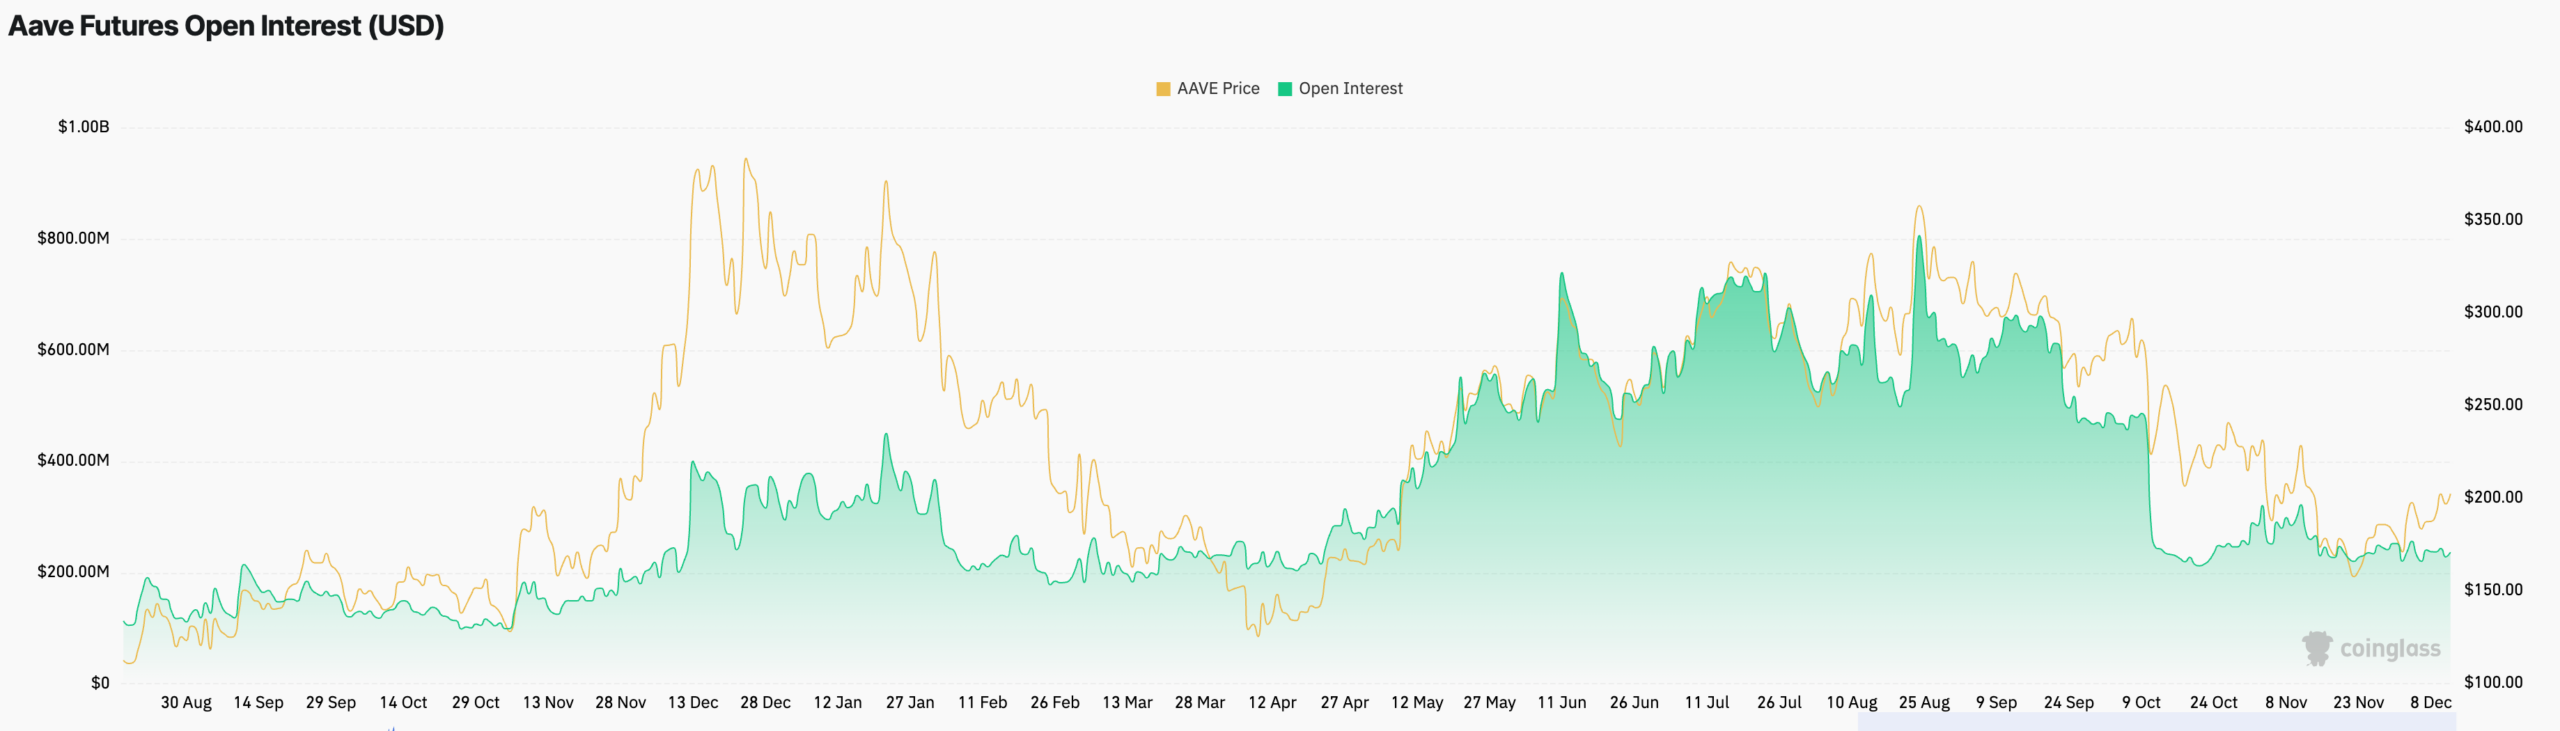Click the 13 Dec date label
Screen dimensions: 2560x731
(x=693, y=703)
